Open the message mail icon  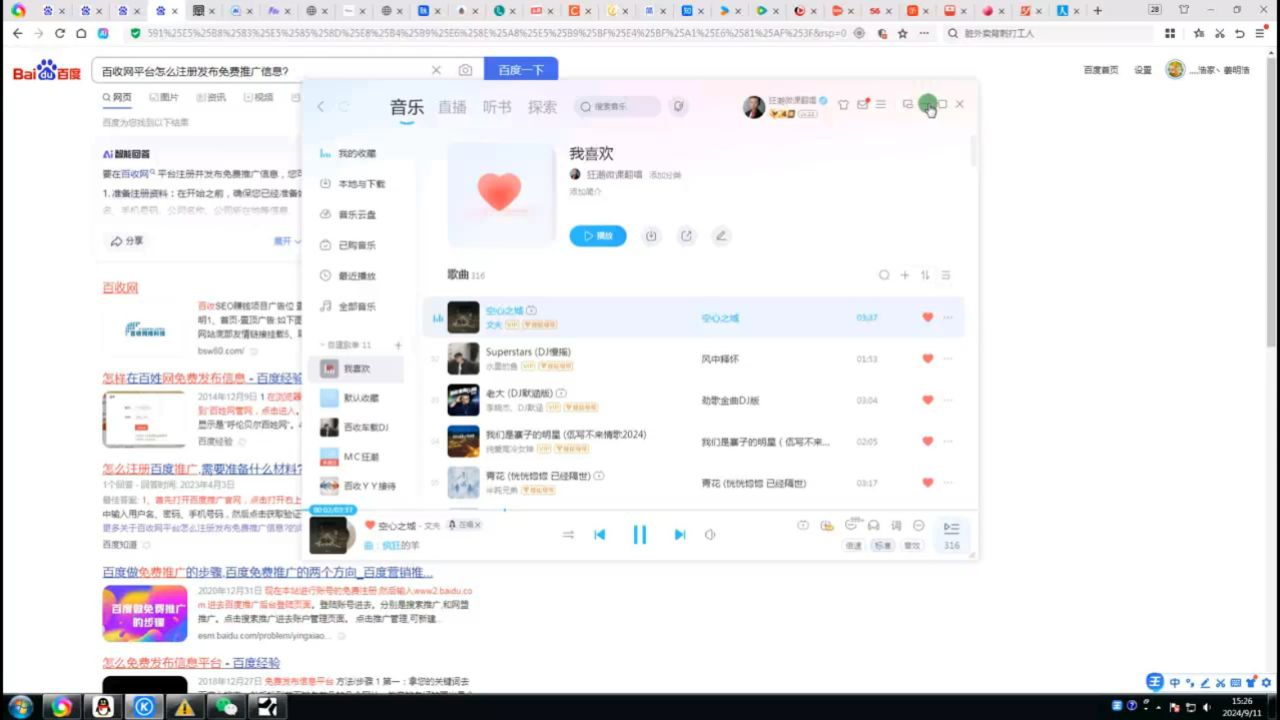(862, 104)
